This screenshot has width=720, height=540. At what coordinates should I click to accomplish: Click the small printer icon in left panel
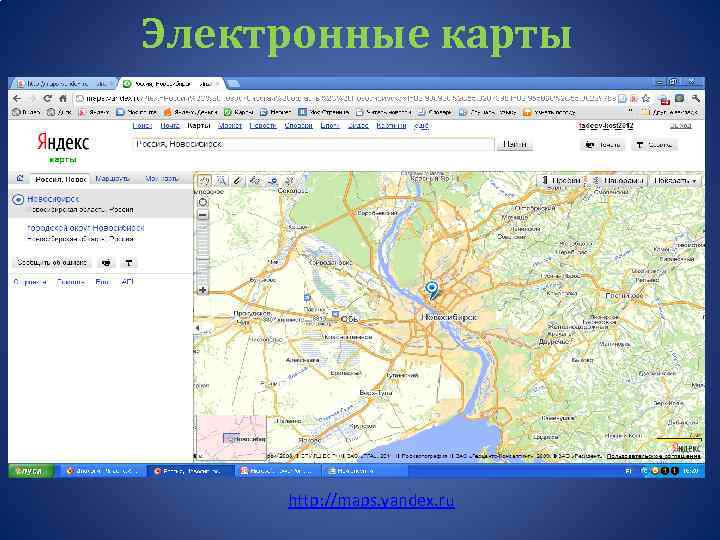point(106,263)
